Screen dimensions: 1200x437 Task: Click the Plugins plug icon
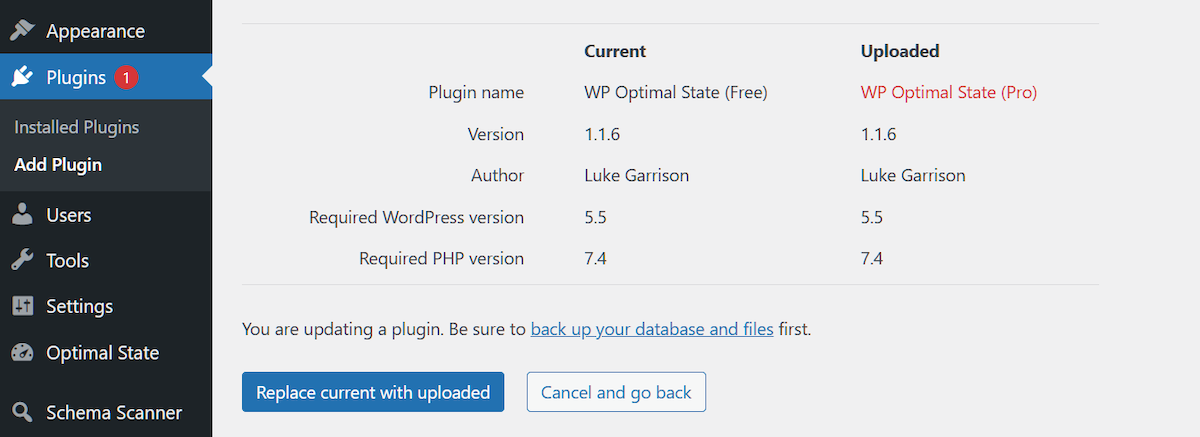pyautogui.click(x=22, y=77)
